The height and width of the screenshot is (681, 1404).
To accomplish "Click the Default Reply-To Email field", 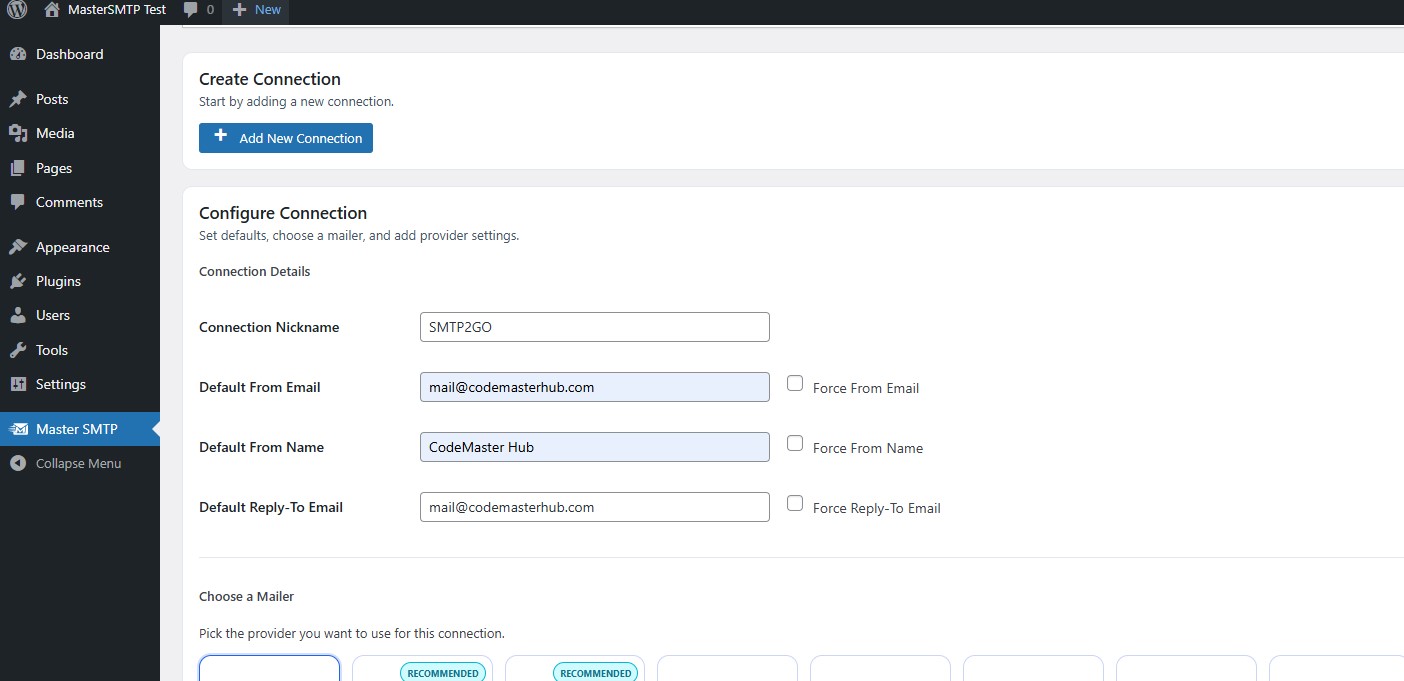I will coord(594,507).
